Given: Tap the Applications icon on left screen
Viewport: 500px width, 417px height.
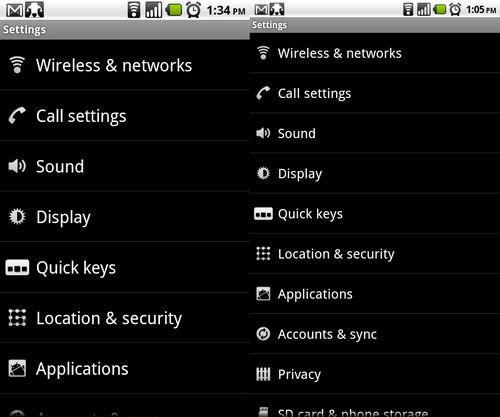Looking at the screenshot, I should (x=17, y=368).
